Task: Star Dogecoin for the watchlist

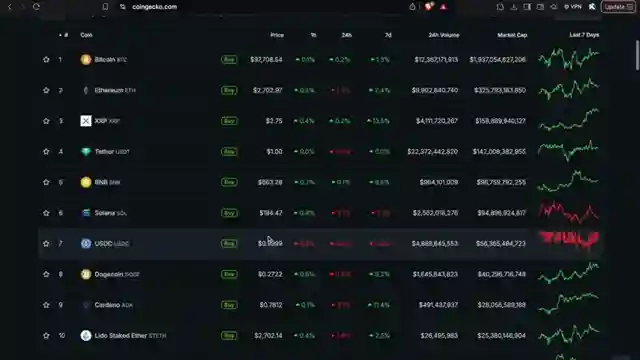Action: tap(46, 274)
